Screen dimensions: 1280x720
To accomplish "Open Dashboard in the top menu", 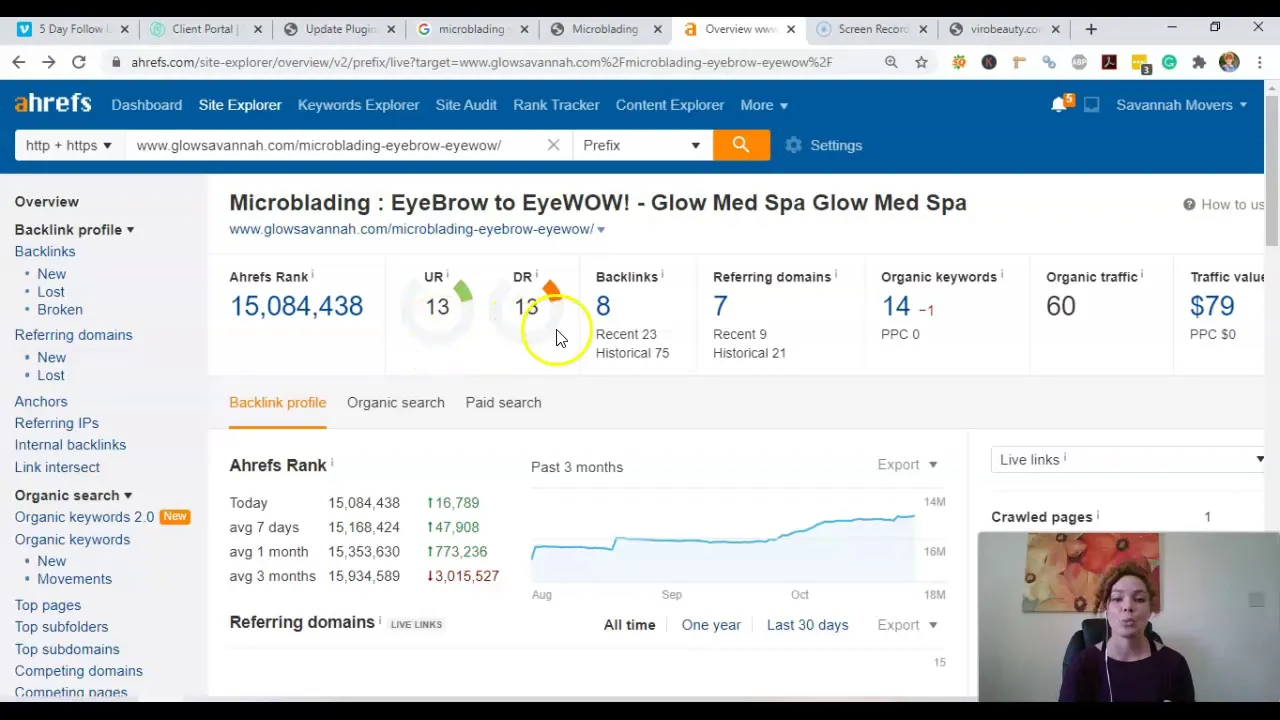I will point(147,105).
